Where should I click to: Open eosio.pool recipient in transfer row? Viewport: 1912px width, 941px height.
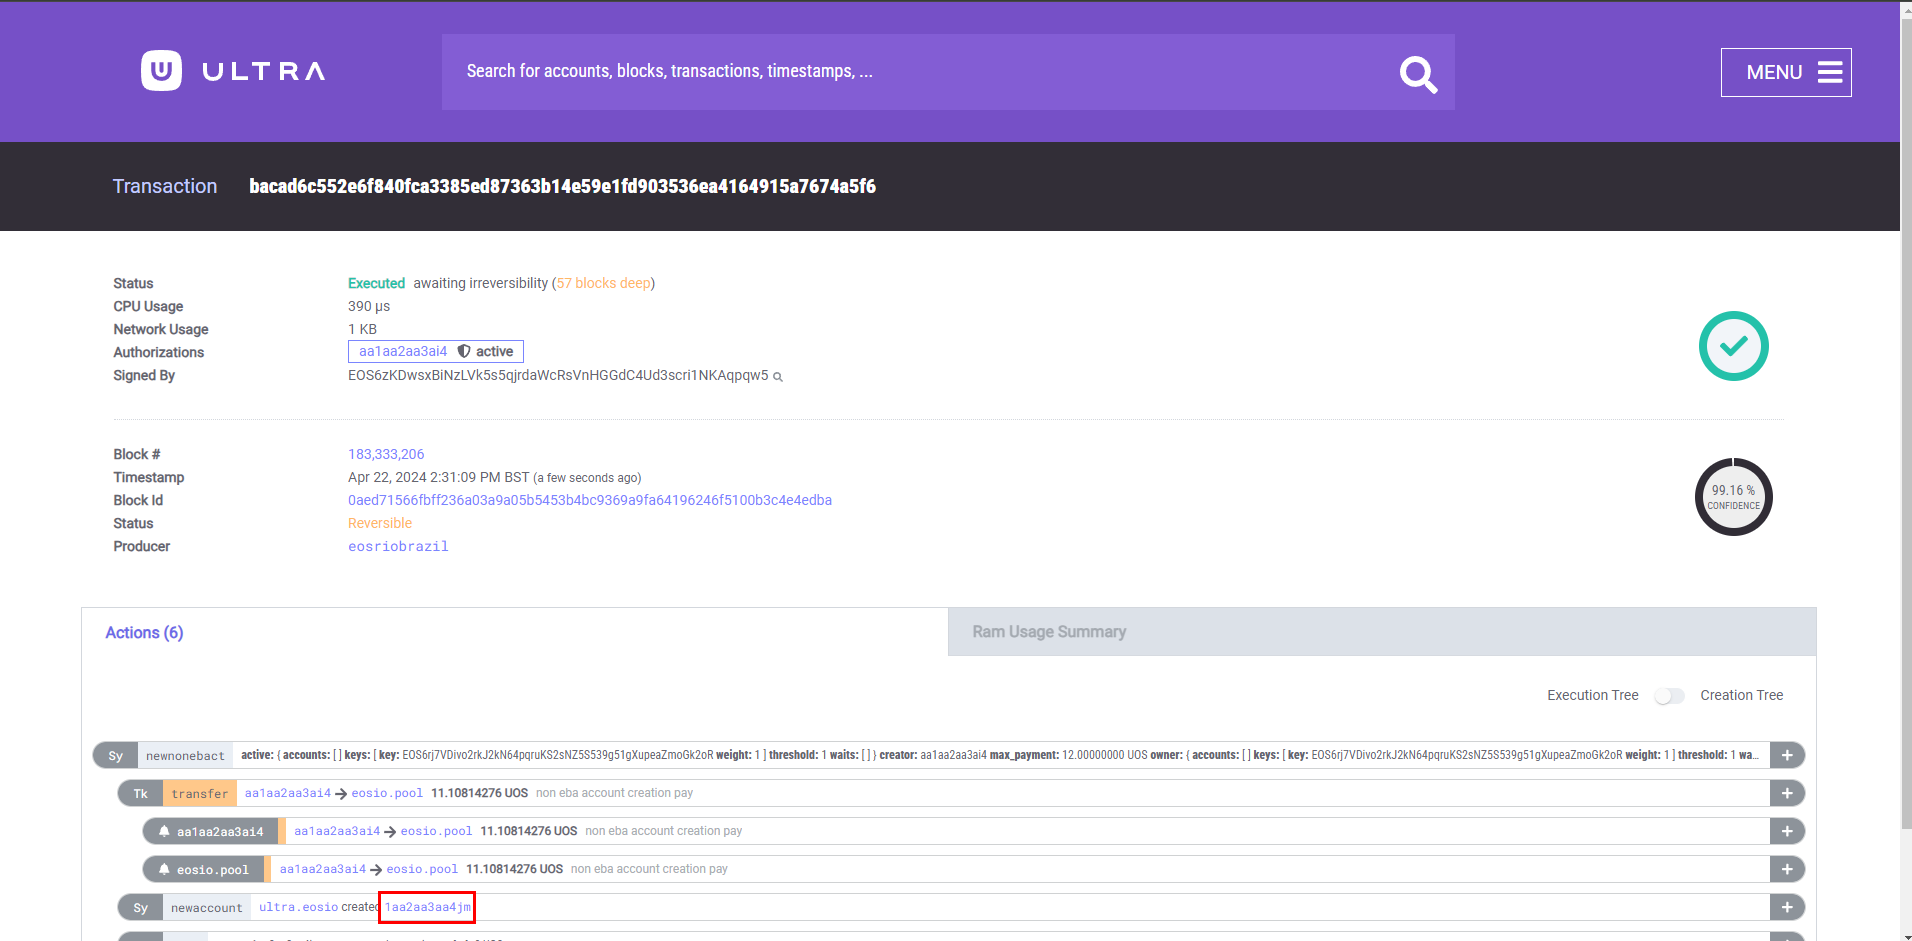click(387, 793)
